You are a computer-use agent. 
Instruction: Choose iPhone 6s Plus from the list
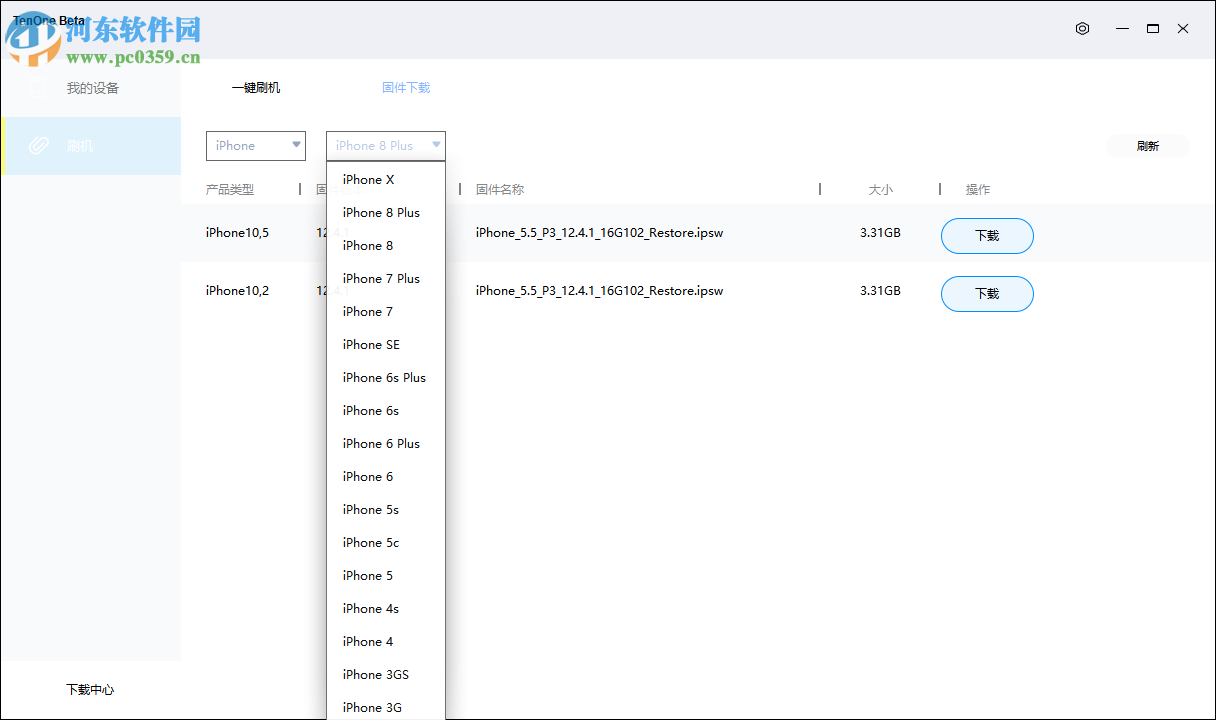[386, 378]
